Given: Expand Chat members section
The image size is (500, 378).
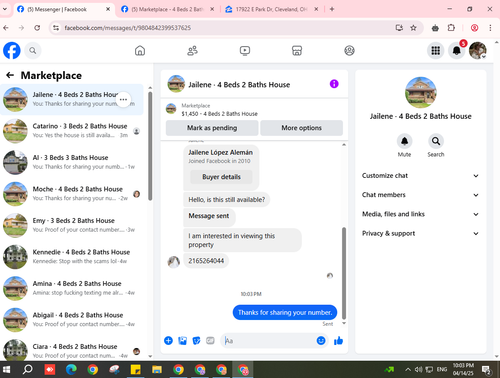Looking at the screenshot, I should coord(420,195).
